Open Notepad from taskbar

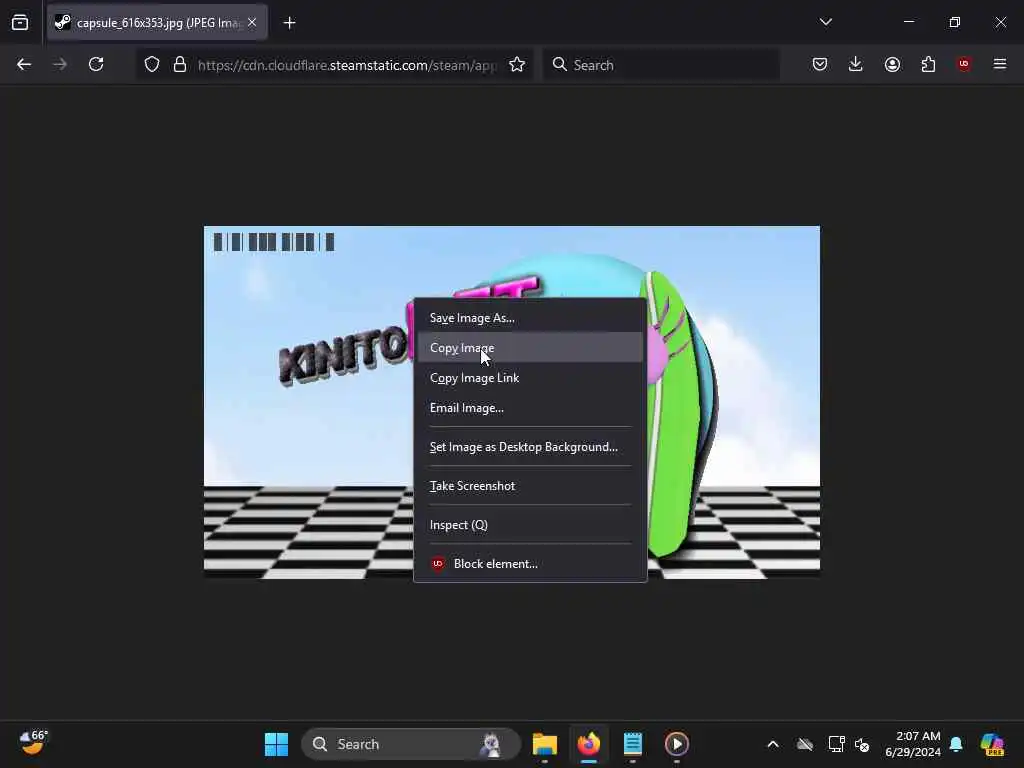pyautogui.click(x=632, y=744)
